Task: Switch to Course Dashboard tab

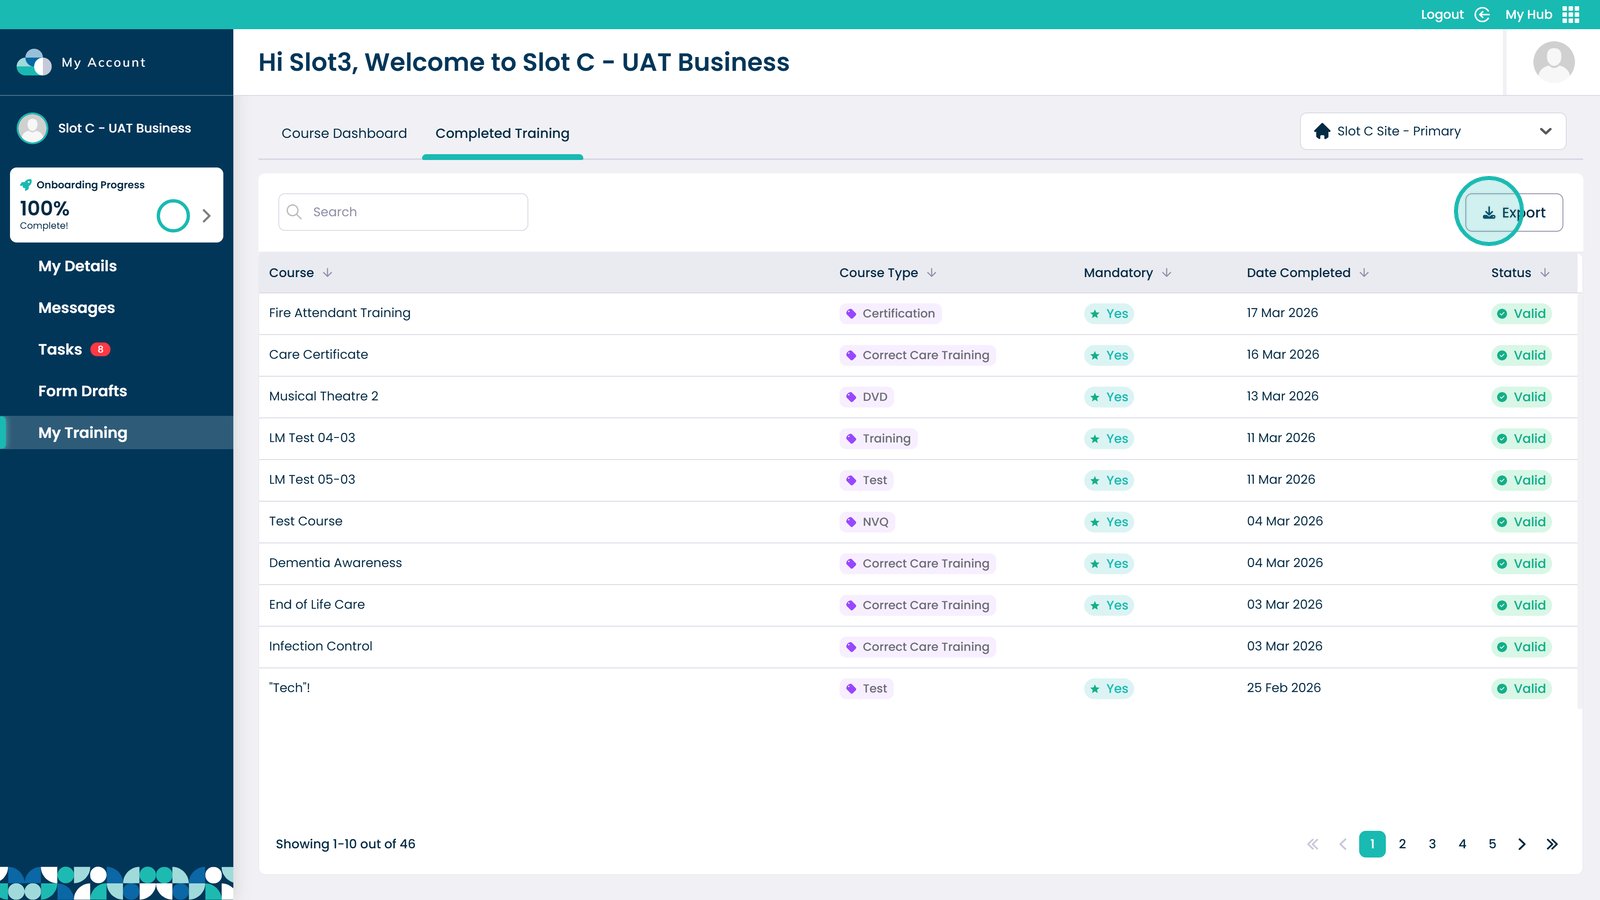Action: [344, 133]
